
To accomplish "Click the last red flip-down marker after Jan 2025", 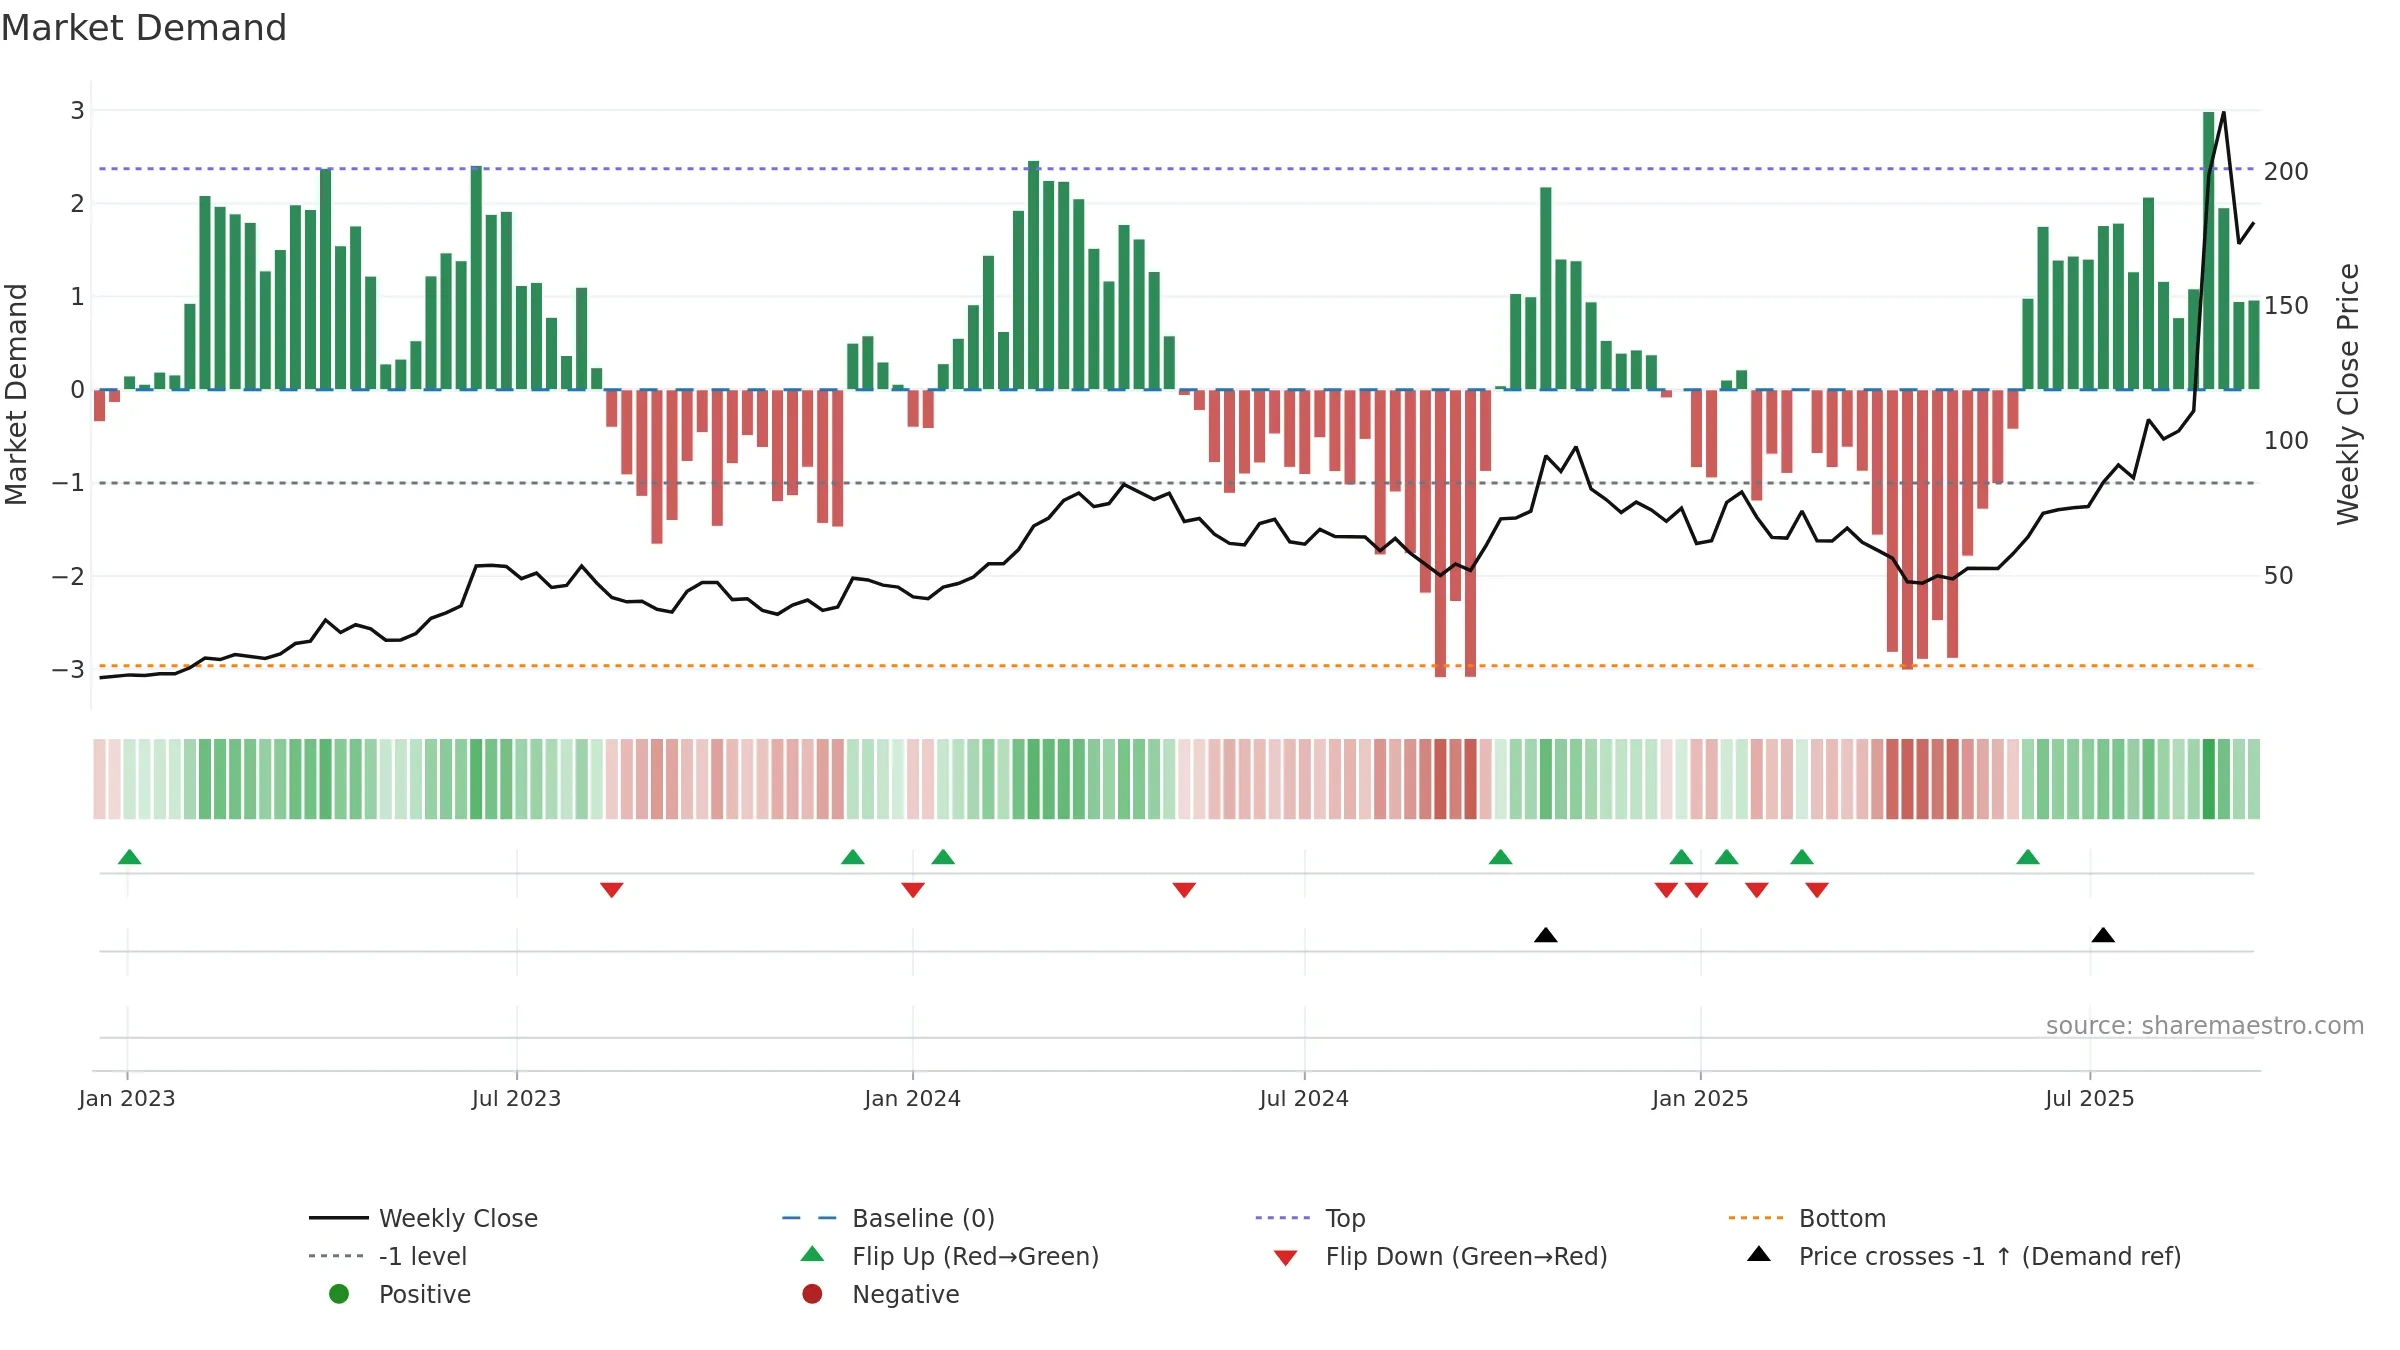I will 1817,889.
